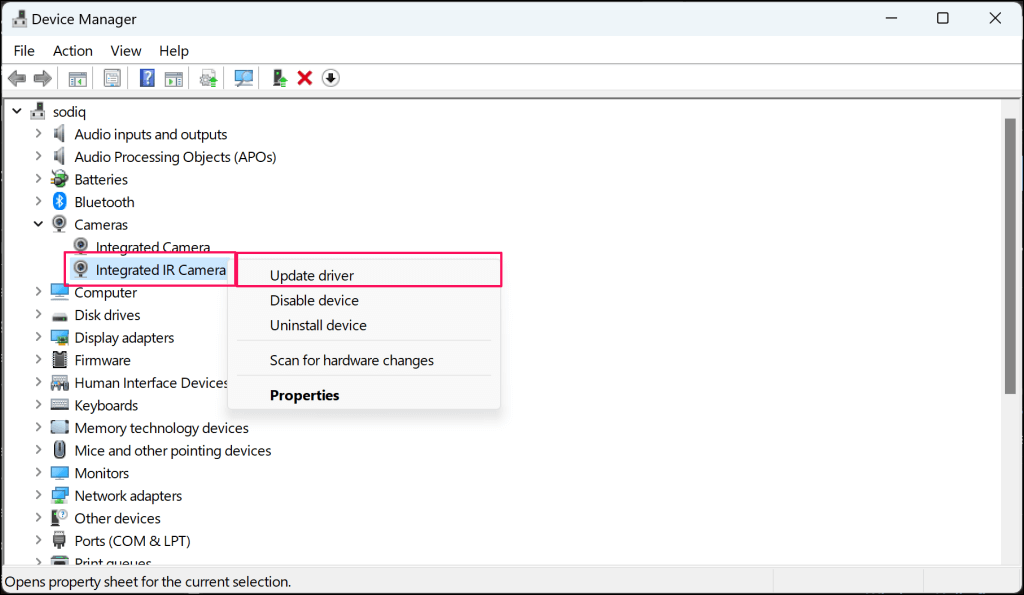1024x595 pixels.
Task: Collapse the sodiq root node
Action: 17,111
